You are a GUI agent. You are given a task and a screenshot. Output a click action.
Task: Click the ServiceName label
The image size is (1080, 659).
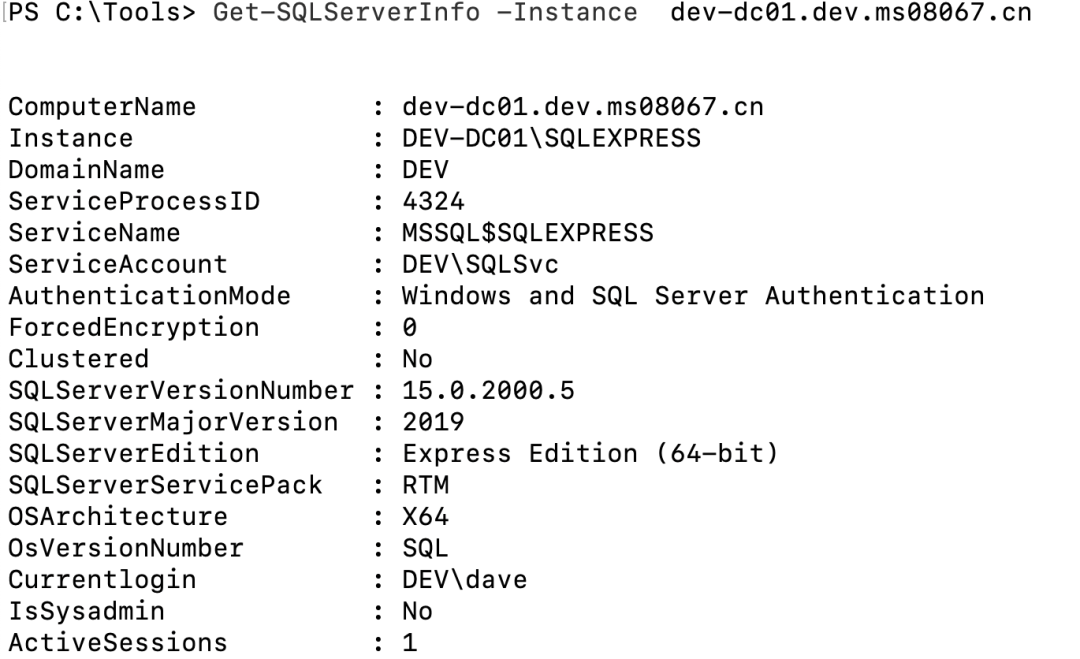pyautogui.click(x=94, y=233)
